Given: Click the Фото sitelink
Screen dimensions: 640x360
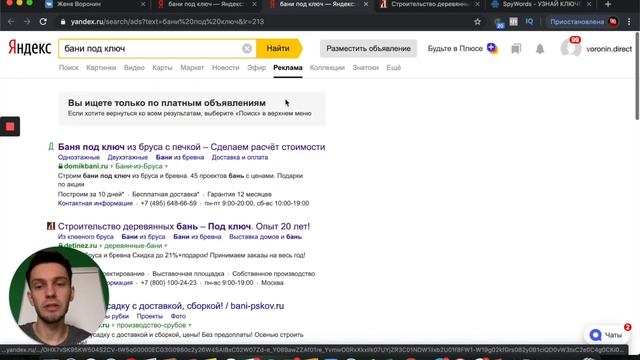Looking at the screenshot, I should coord(178,316).
